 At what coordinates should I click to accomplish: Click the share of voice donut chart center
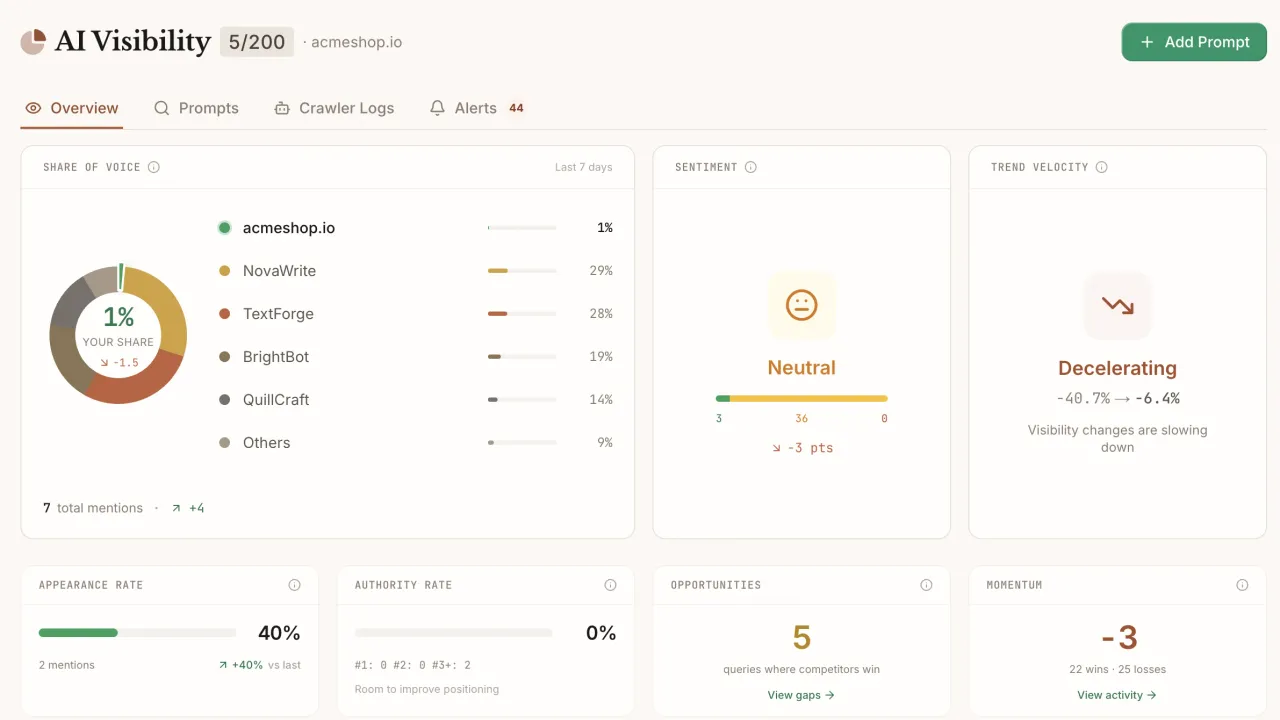(118, 335)
